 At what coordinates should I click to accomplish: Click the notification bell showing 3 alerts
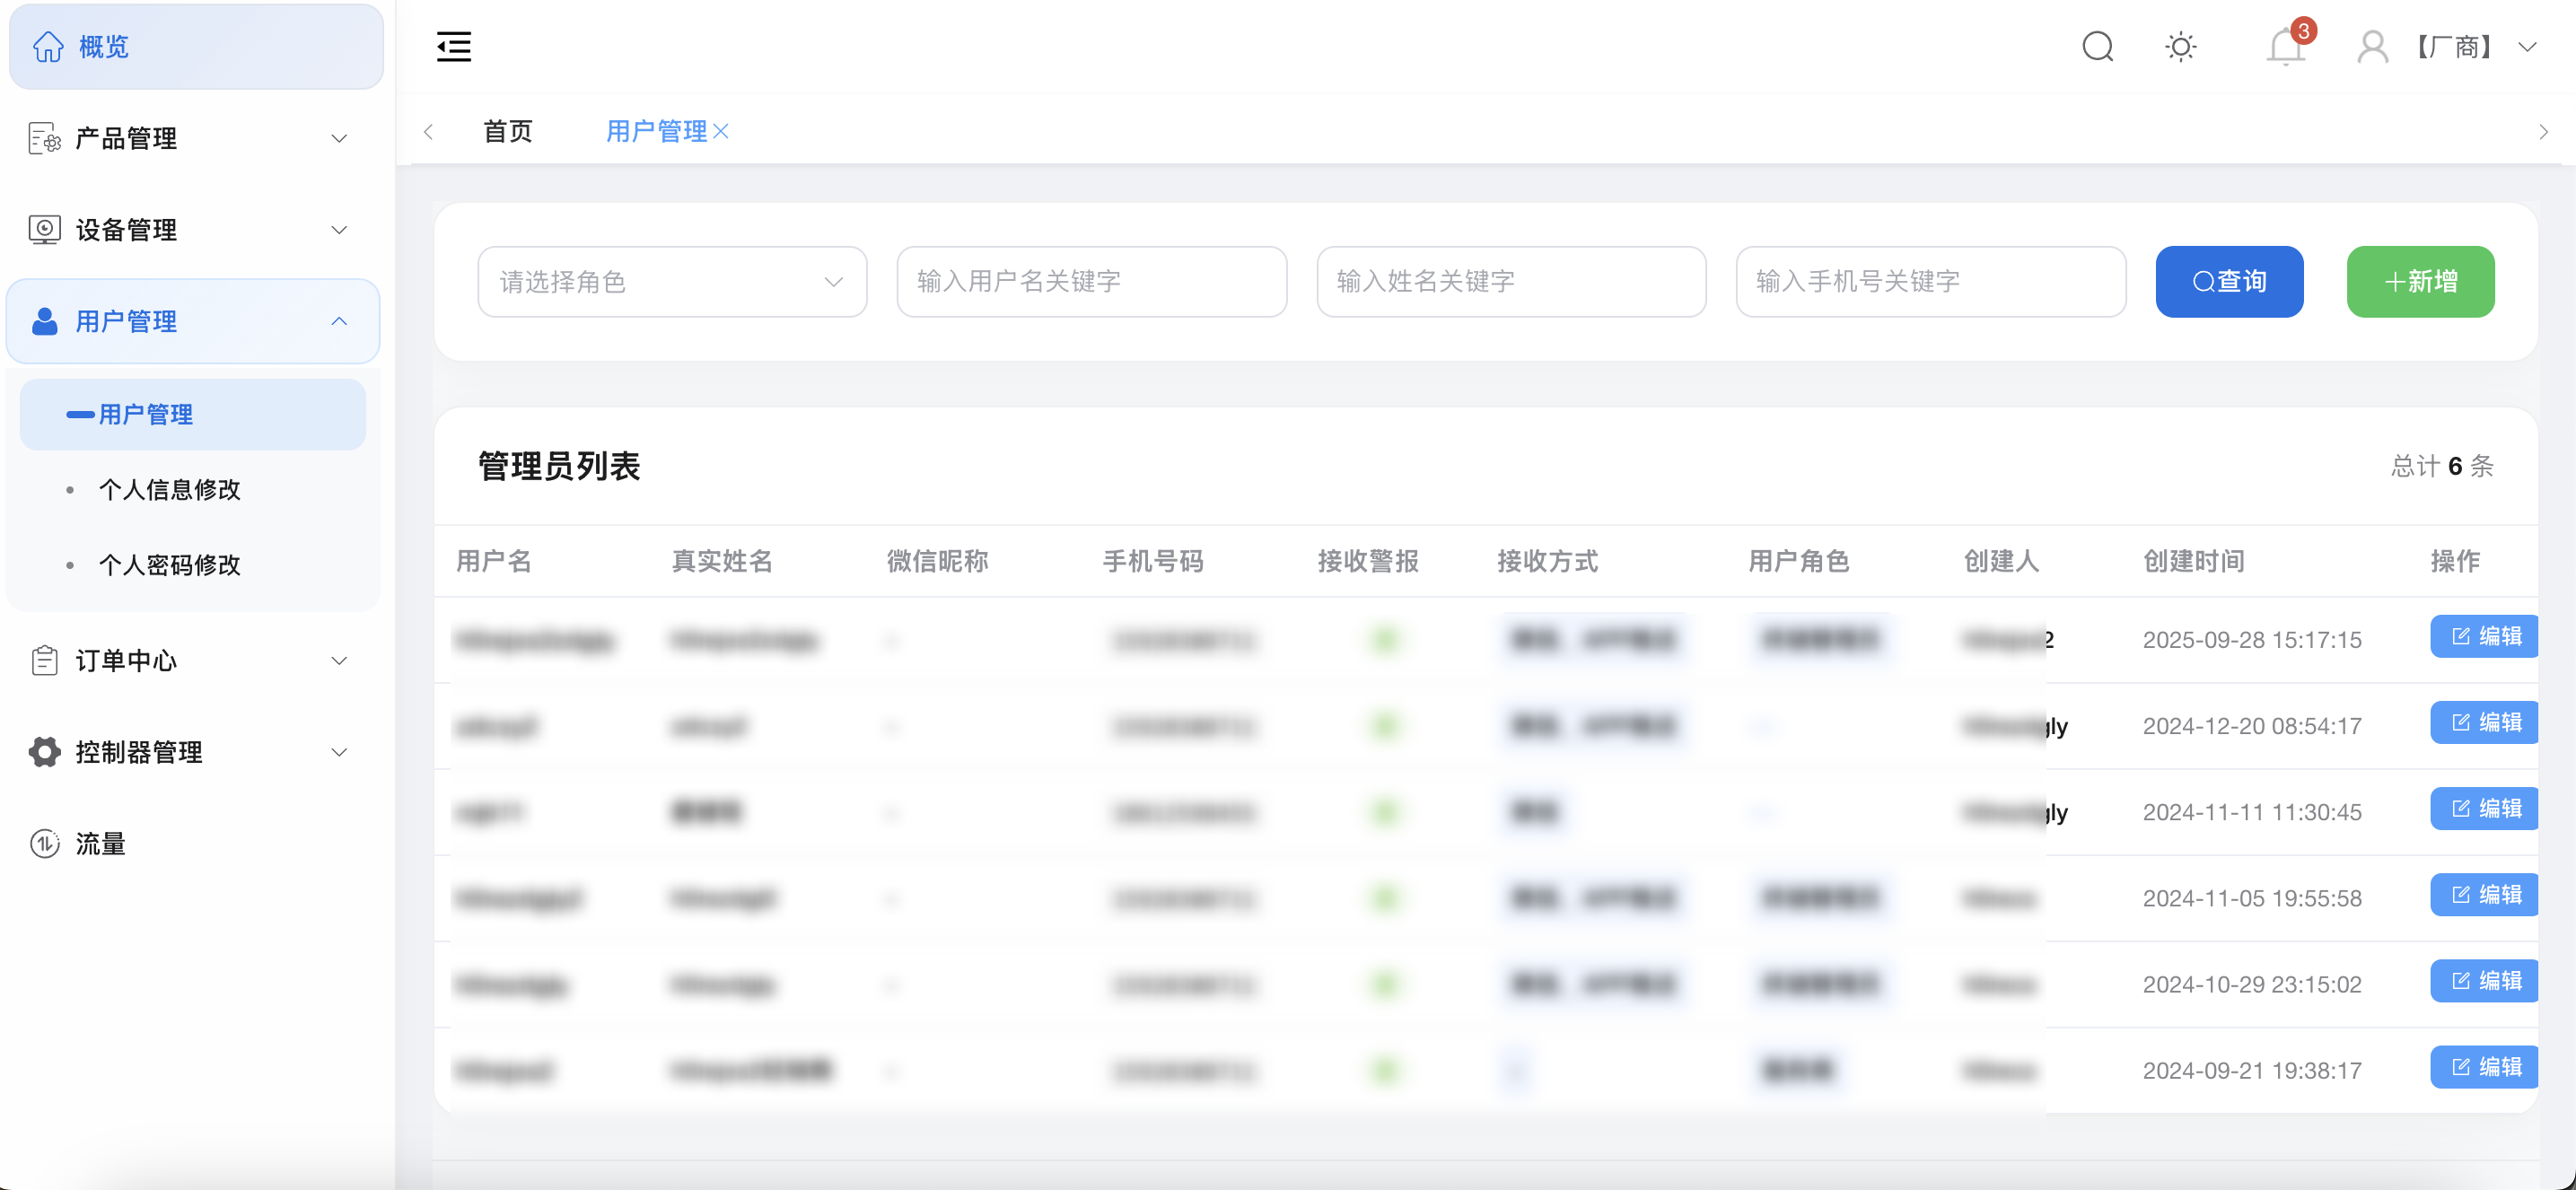[x=2284, y=46]
